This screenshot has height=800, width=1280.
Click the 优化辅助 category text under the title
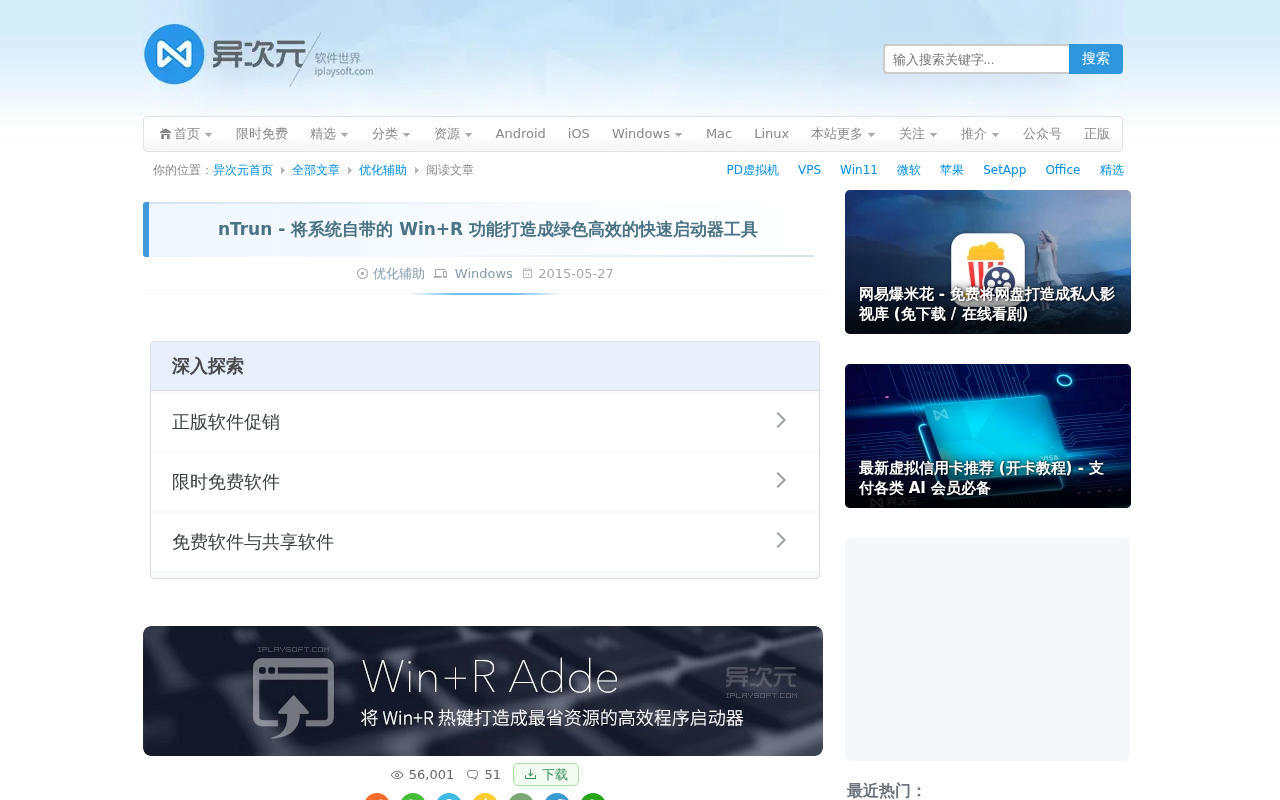click(x=399, y=274)
